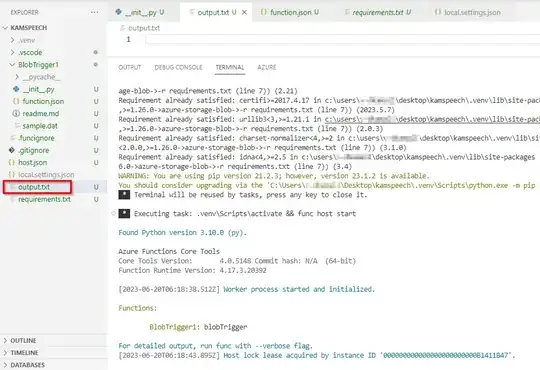Open Explorer more actions ellipsis menu
Screen dimensions: 540x370
[94, 12]
